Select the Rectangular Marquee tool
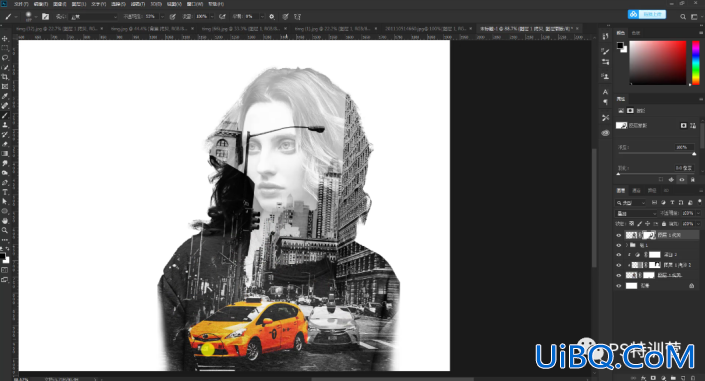This screenshot has height=381, width=705. [5, 48]
